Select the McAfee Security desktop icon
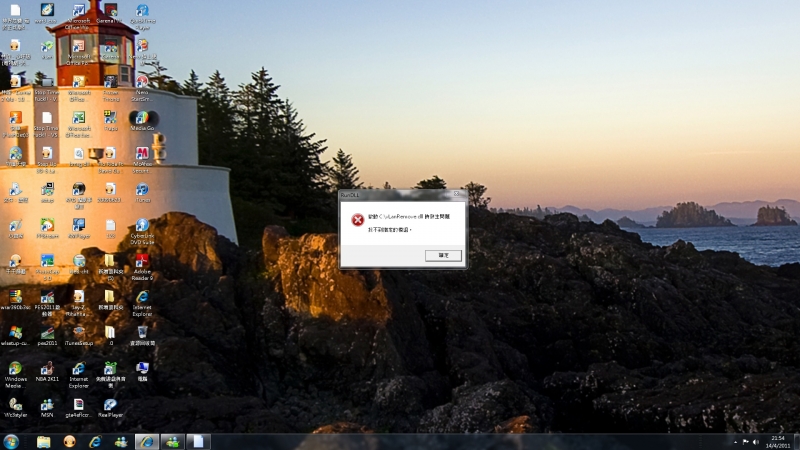The width and height of the screenshot is (800, 450). (142, 153)
